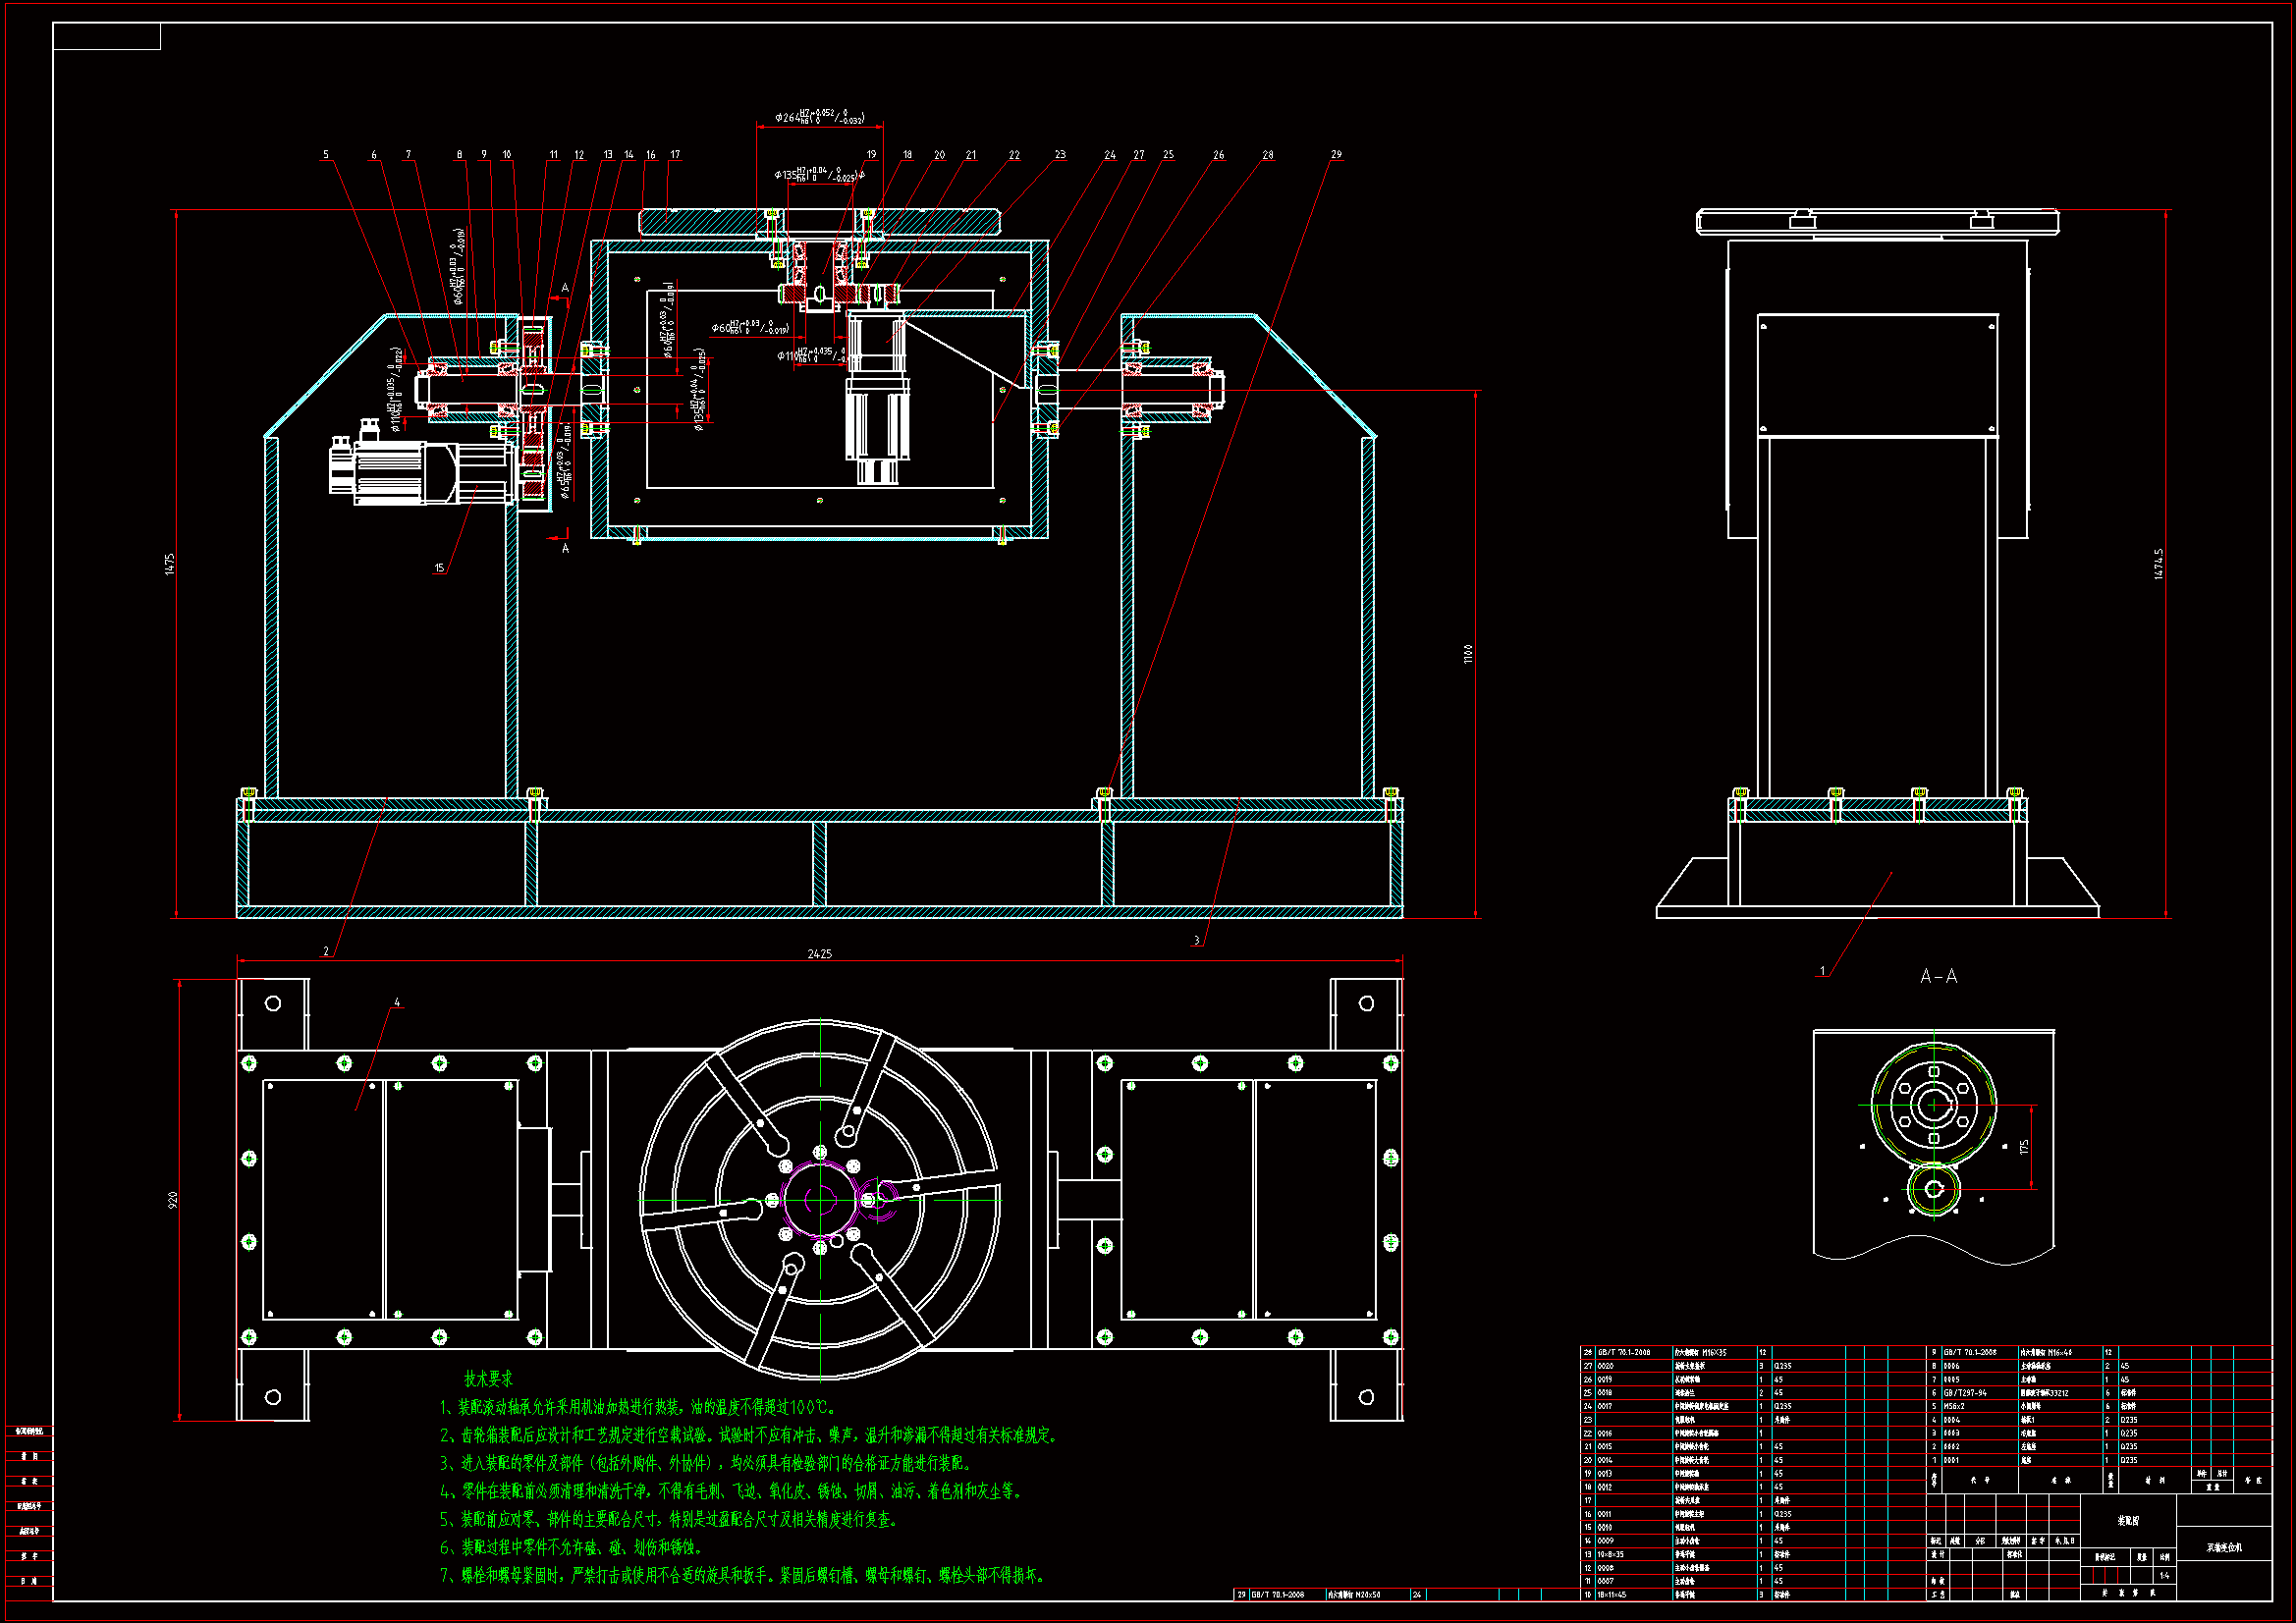The width and height of the screenshot is (2296, 1623).
Task: Click the empty box at frame's top-left corner
Action: 106,37
